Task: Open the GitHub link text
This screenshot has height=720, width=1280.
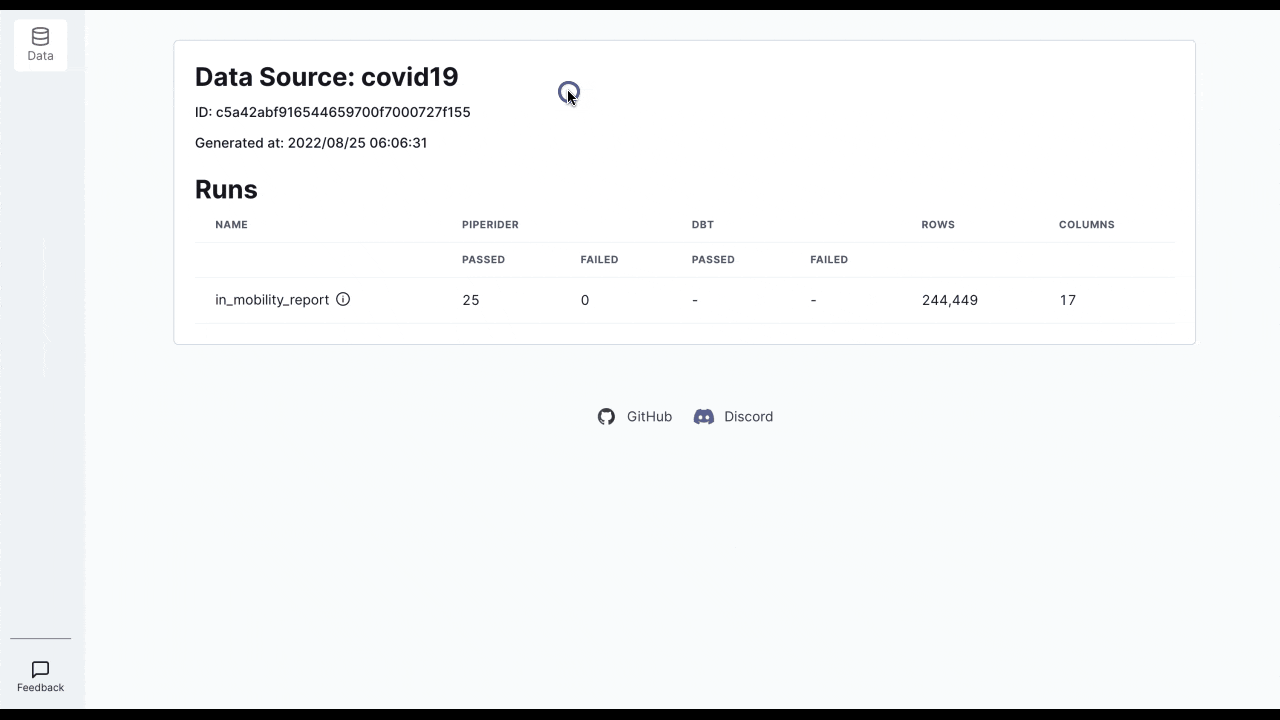Action: (649, 416)
